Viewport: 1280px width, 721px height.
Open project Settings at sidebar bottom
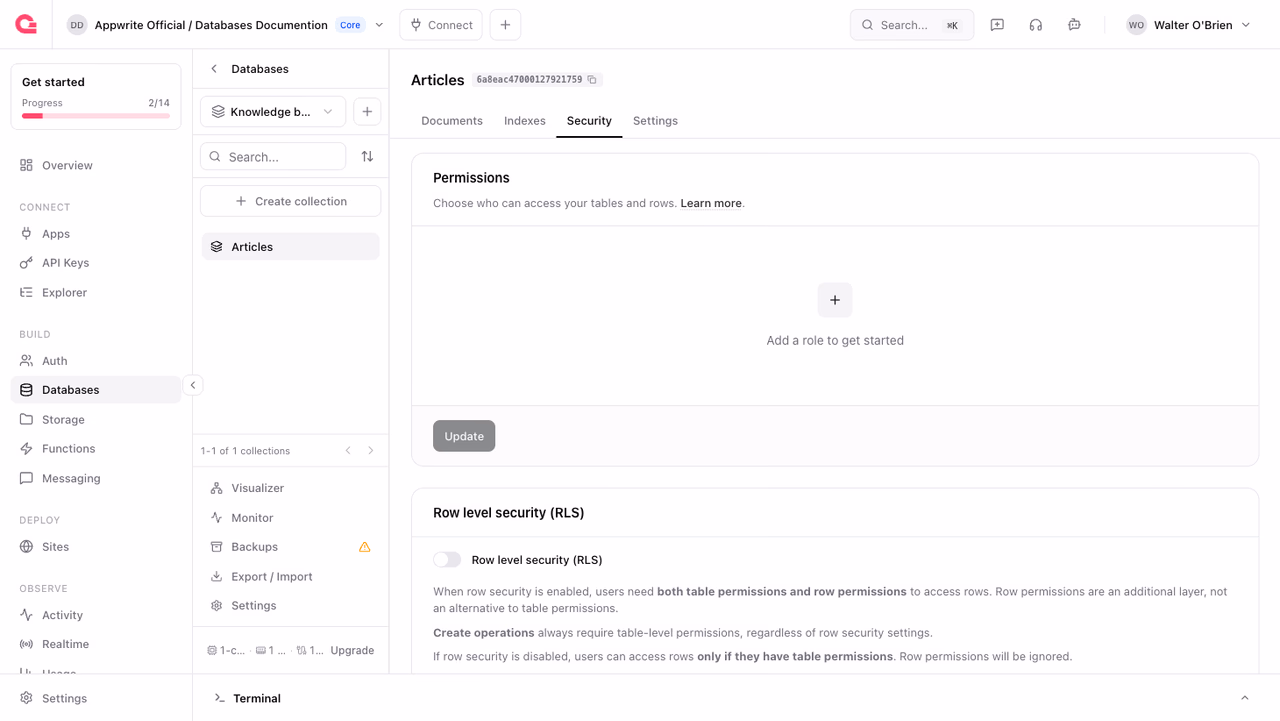point(96,698)
